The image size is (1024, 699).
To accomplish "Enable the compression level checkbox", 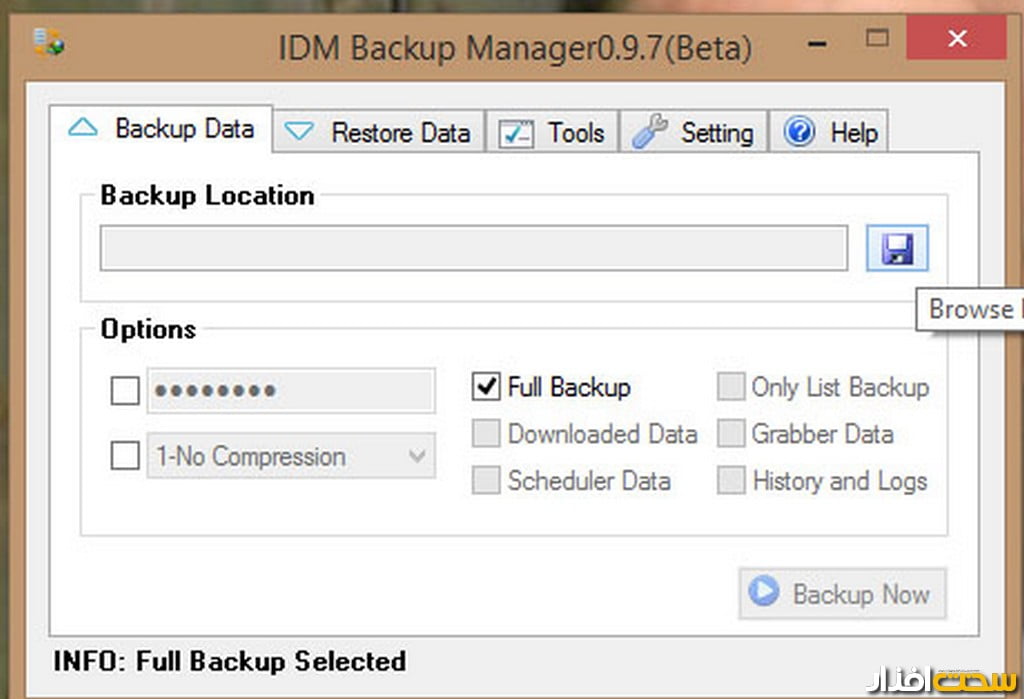I will pos(125,456).
